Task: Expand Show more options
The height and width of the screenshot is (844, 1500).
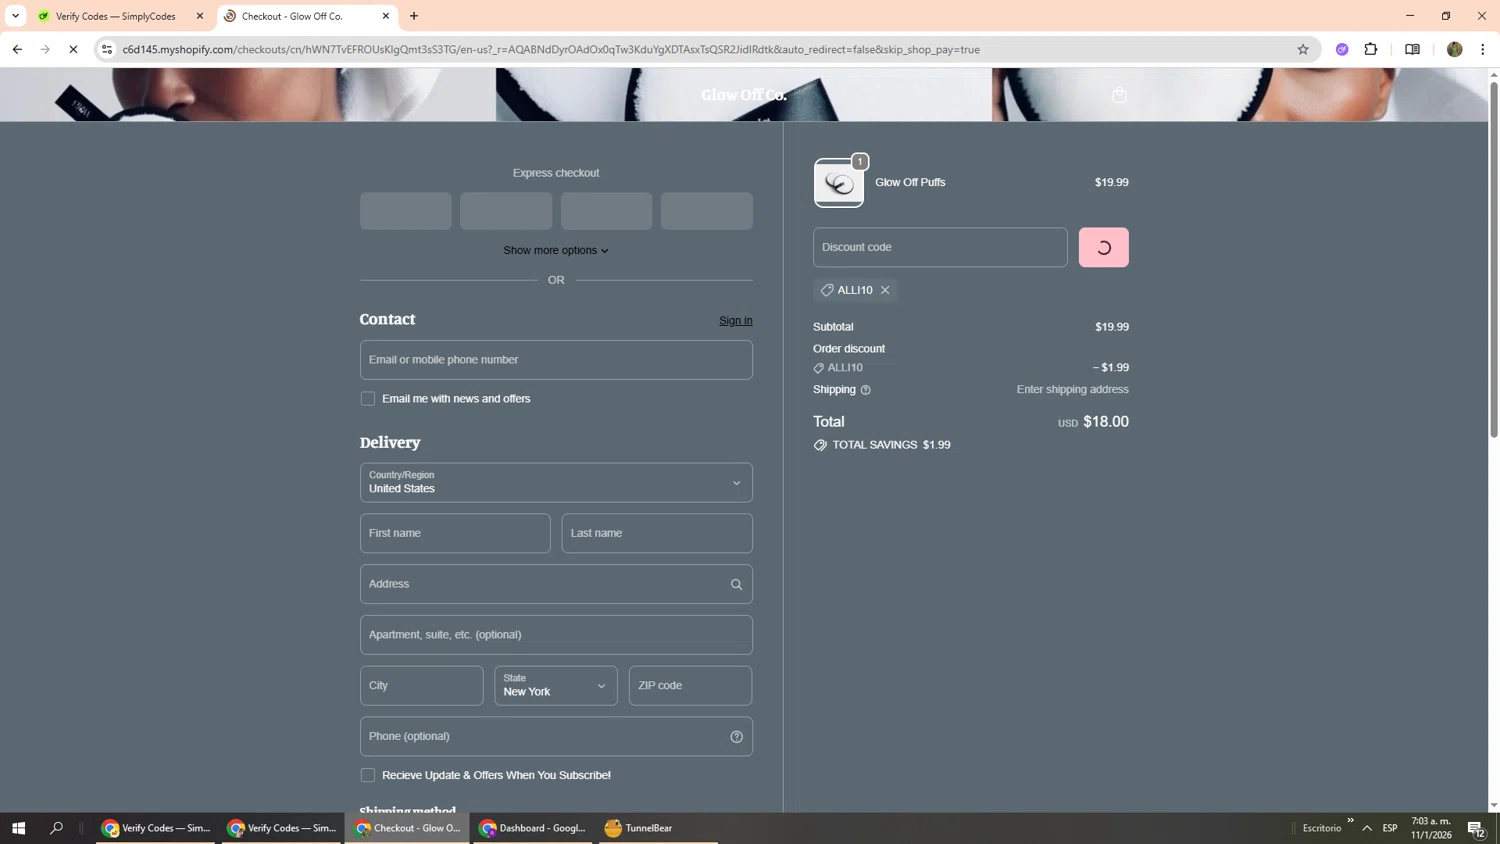Action: (556, 250)
